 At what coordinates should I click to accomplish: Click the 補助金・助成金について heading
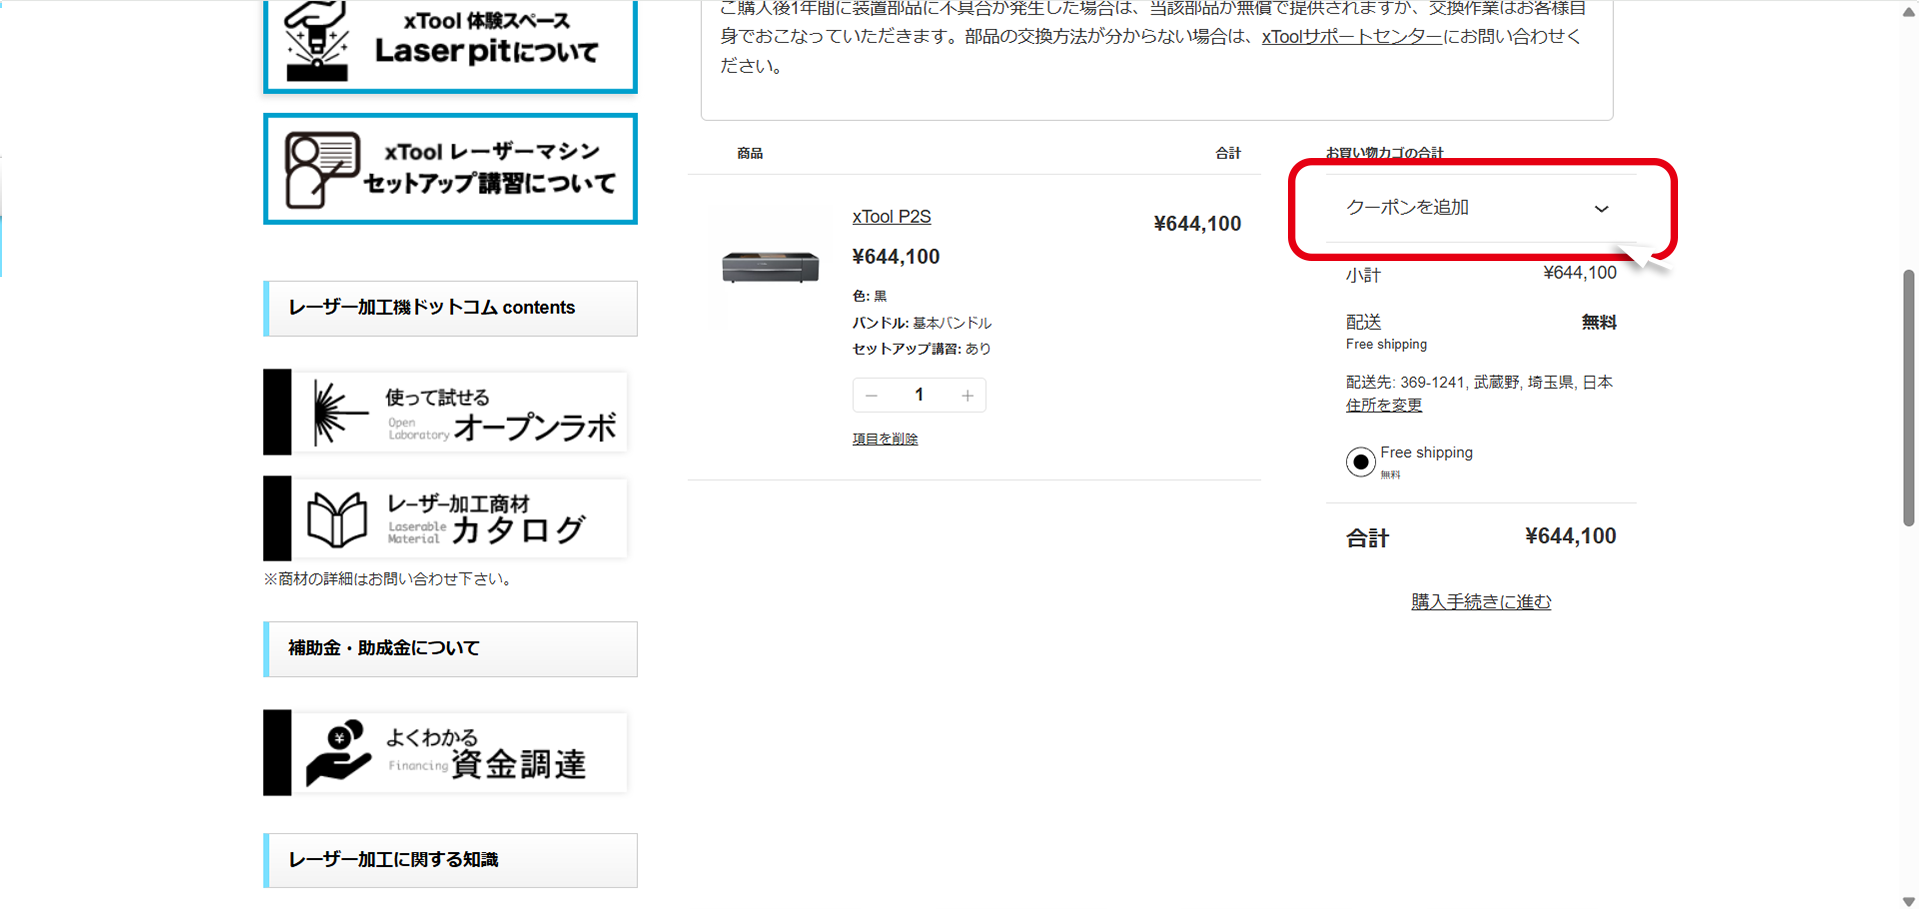pos(450,649)
